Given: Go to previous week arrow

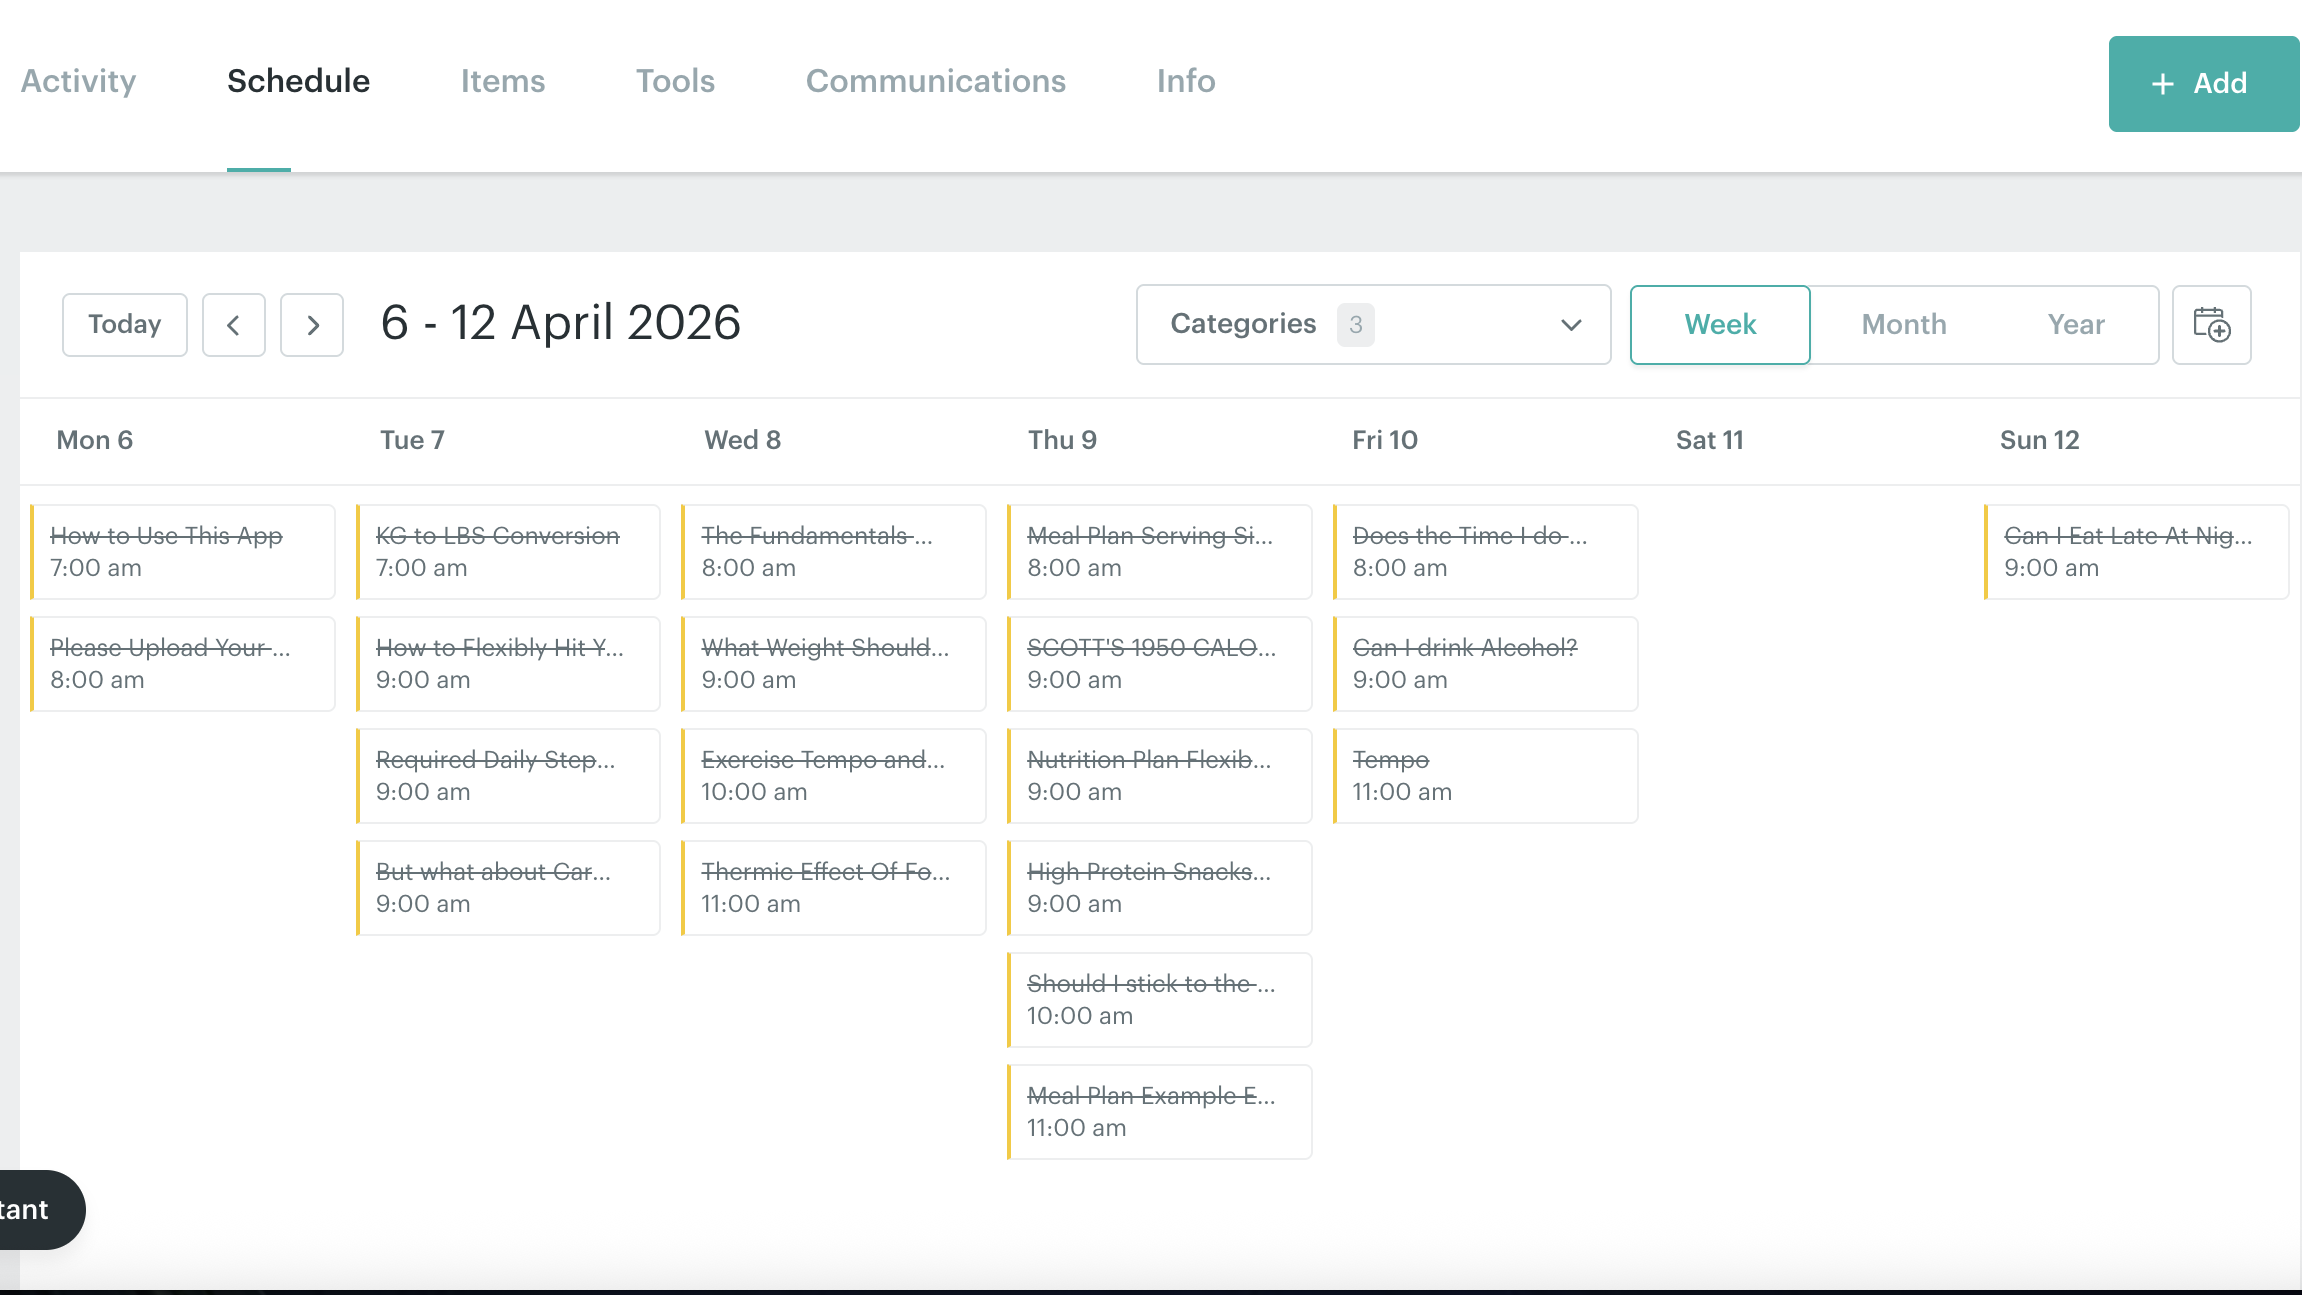Looking at the screenshot, I should pyautogui.click(x=233, y=325).
